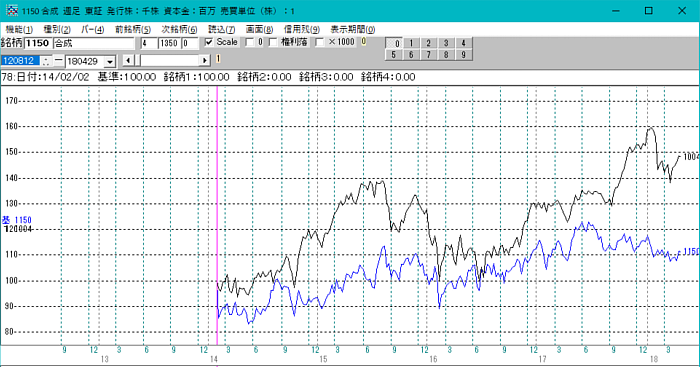
Task: Open the 種別(2) menu
Action: [57, 29]
